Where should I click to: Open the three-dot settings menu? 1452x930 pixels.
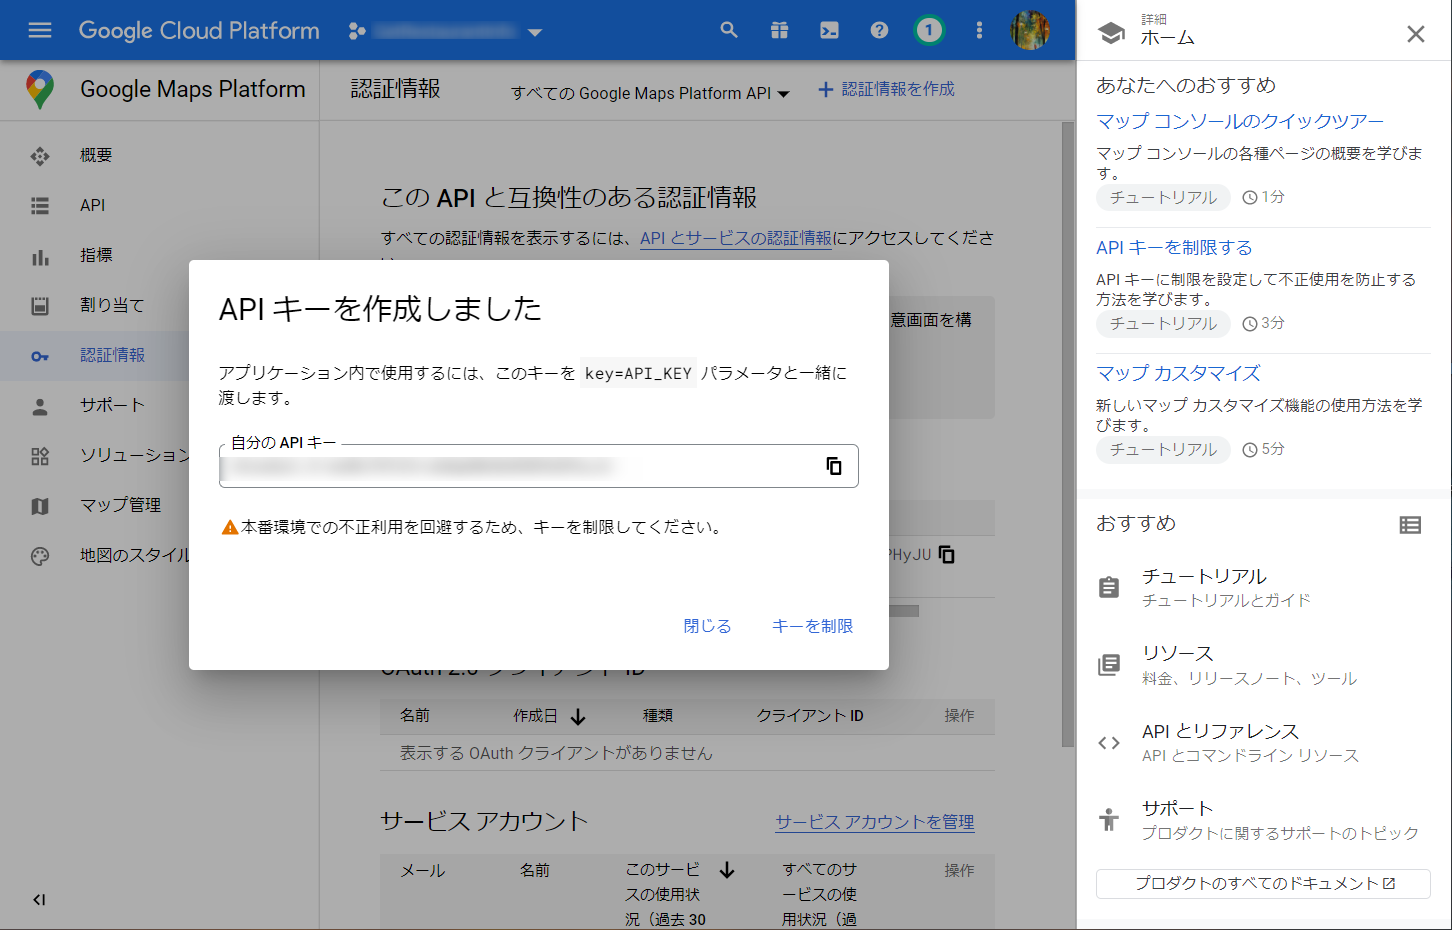click(979, 30)
